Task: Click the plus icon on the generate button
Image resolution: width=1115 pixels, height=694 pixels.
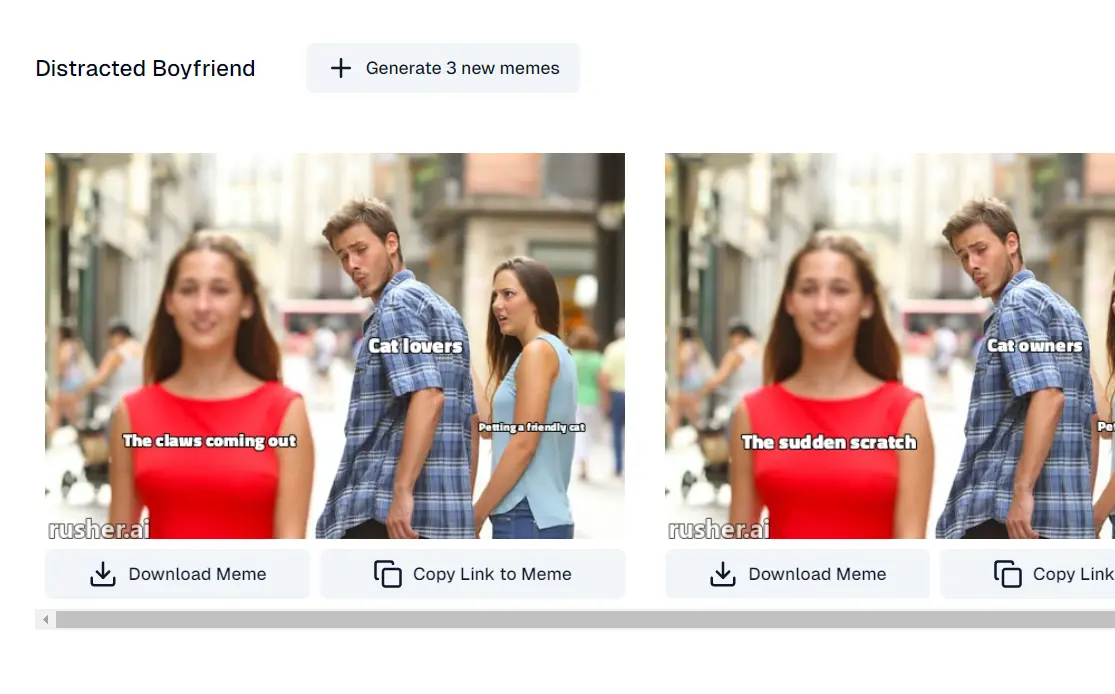Action: click(x=340, y=68)
